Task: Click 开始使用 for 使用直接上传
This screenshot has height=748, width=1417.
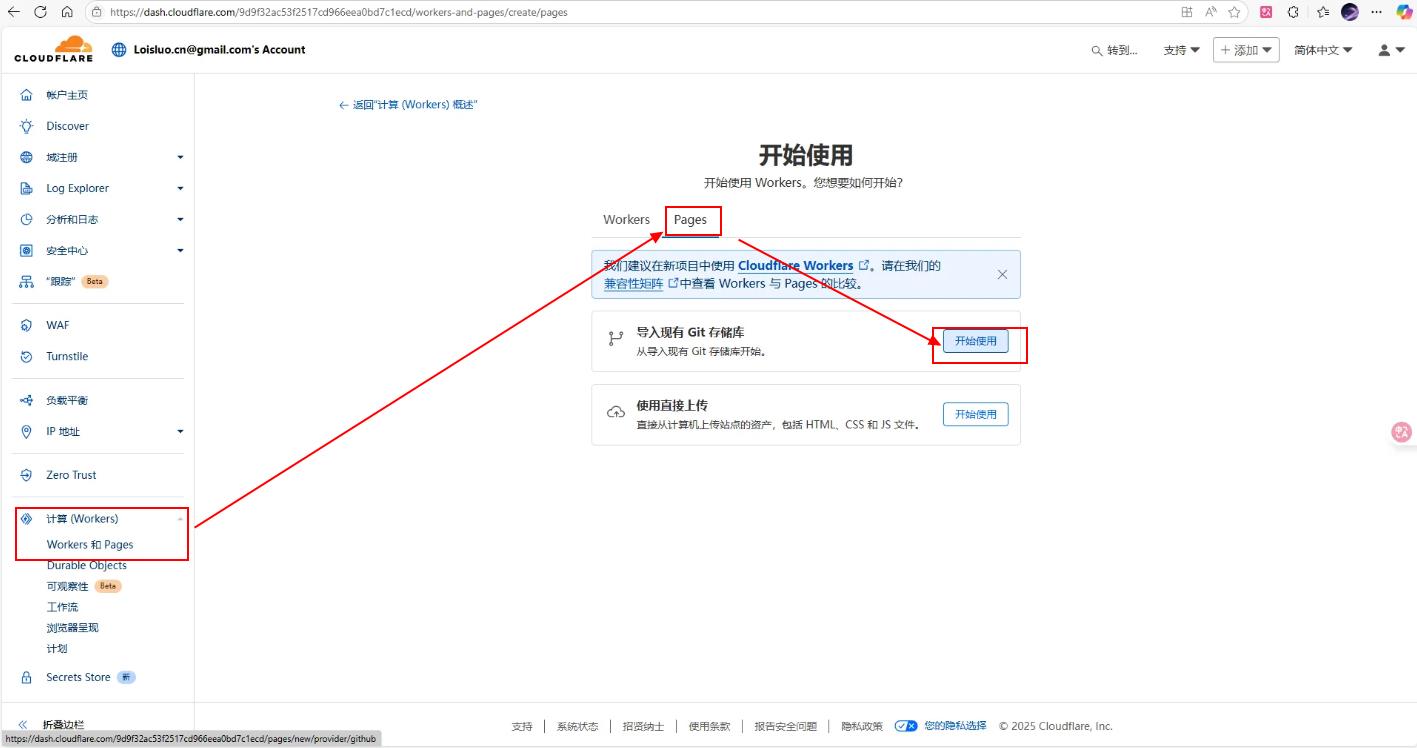Action: [976, 414]
